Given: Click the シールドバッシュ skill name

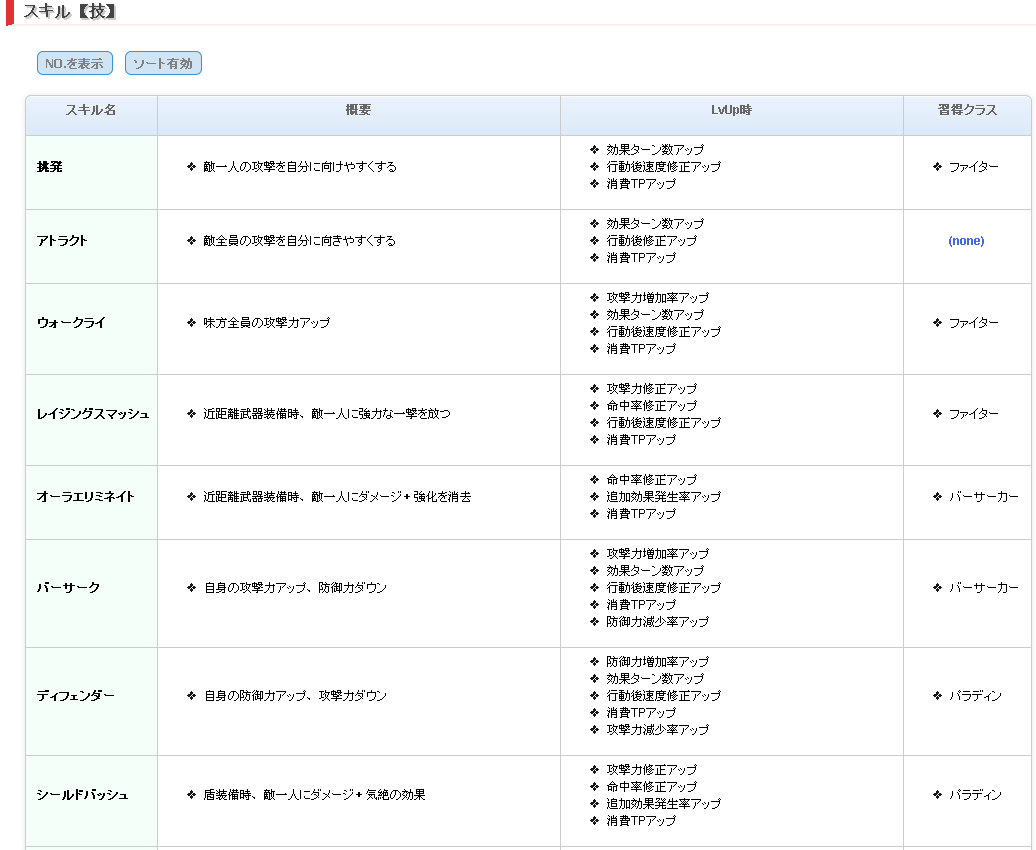Looking at the screenshot, I should [x=82, y=795].
